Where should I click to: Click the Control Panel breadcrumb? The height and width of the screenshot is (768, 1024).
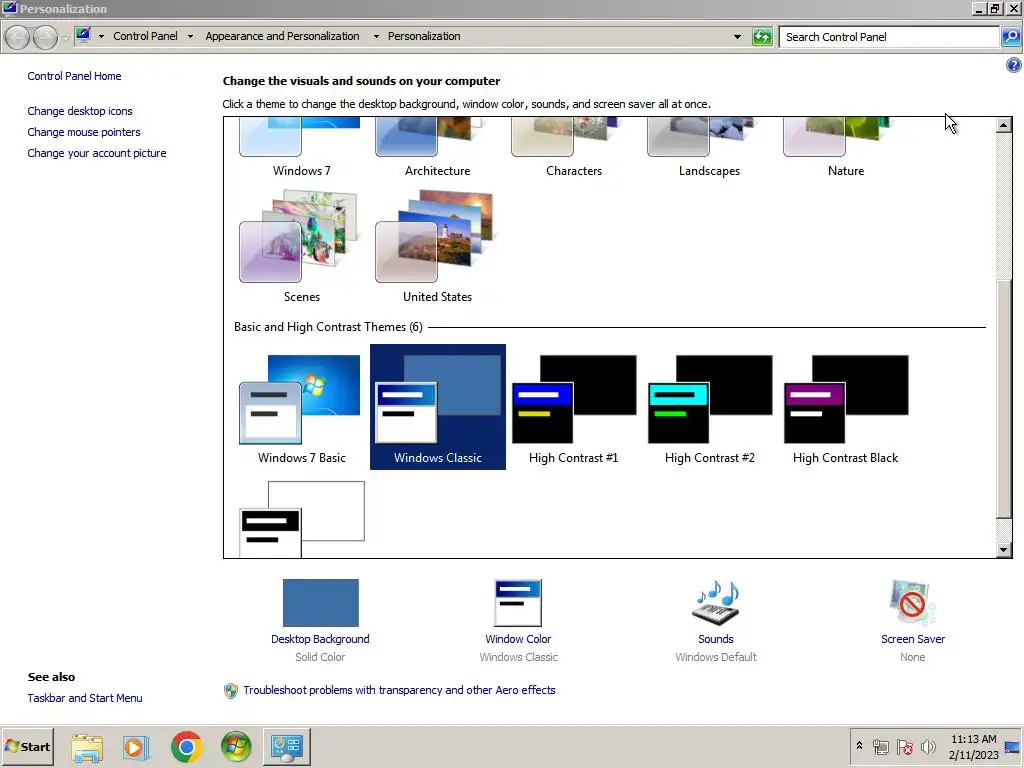(x=145, y=36)
